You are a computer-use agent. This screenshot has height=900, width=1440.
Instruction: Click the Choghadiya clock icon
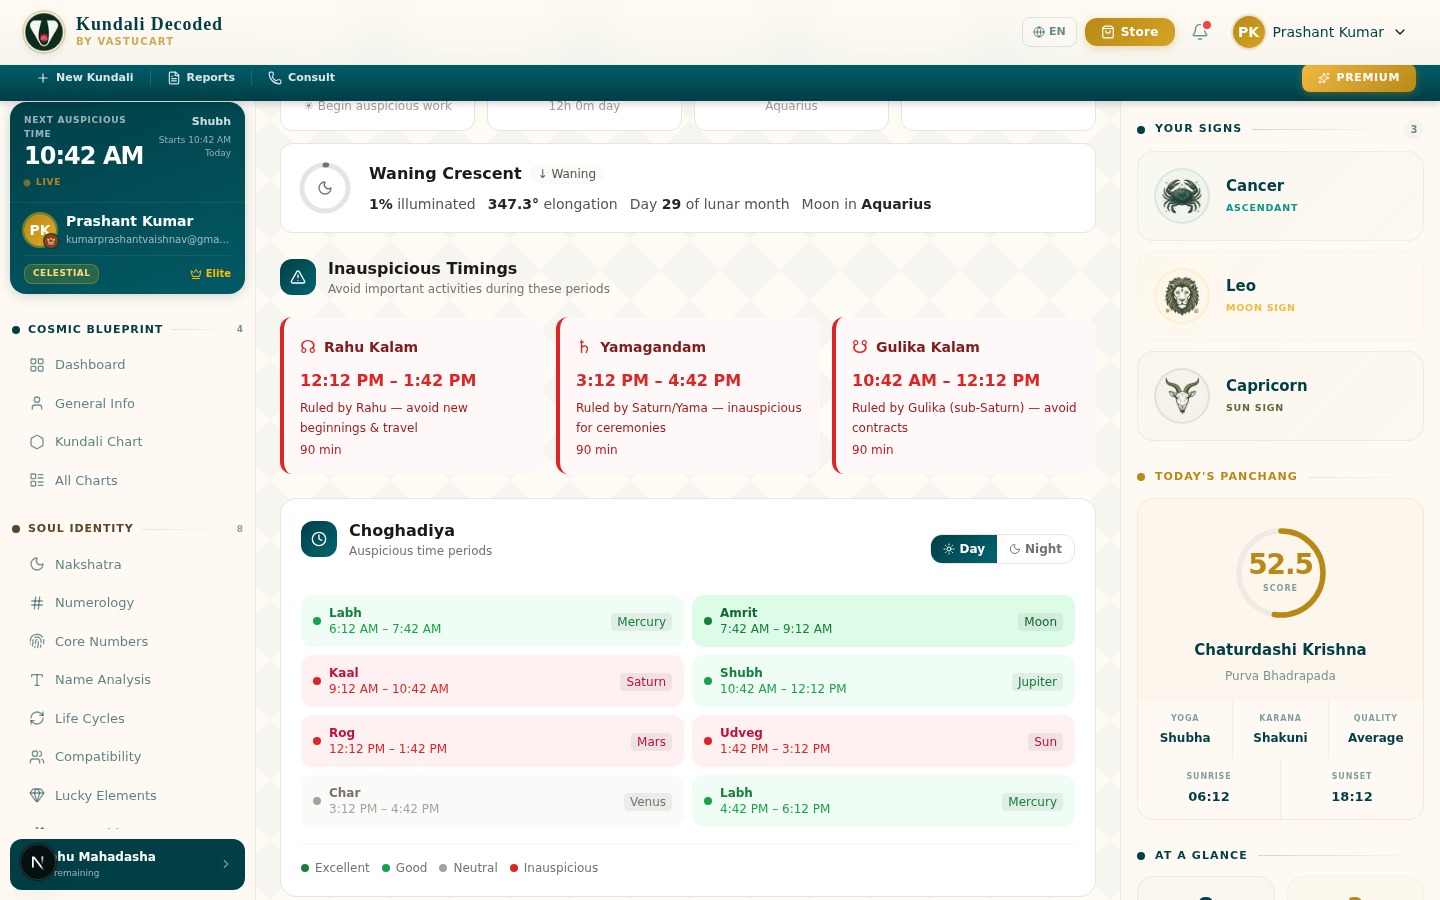click(319, 539)
